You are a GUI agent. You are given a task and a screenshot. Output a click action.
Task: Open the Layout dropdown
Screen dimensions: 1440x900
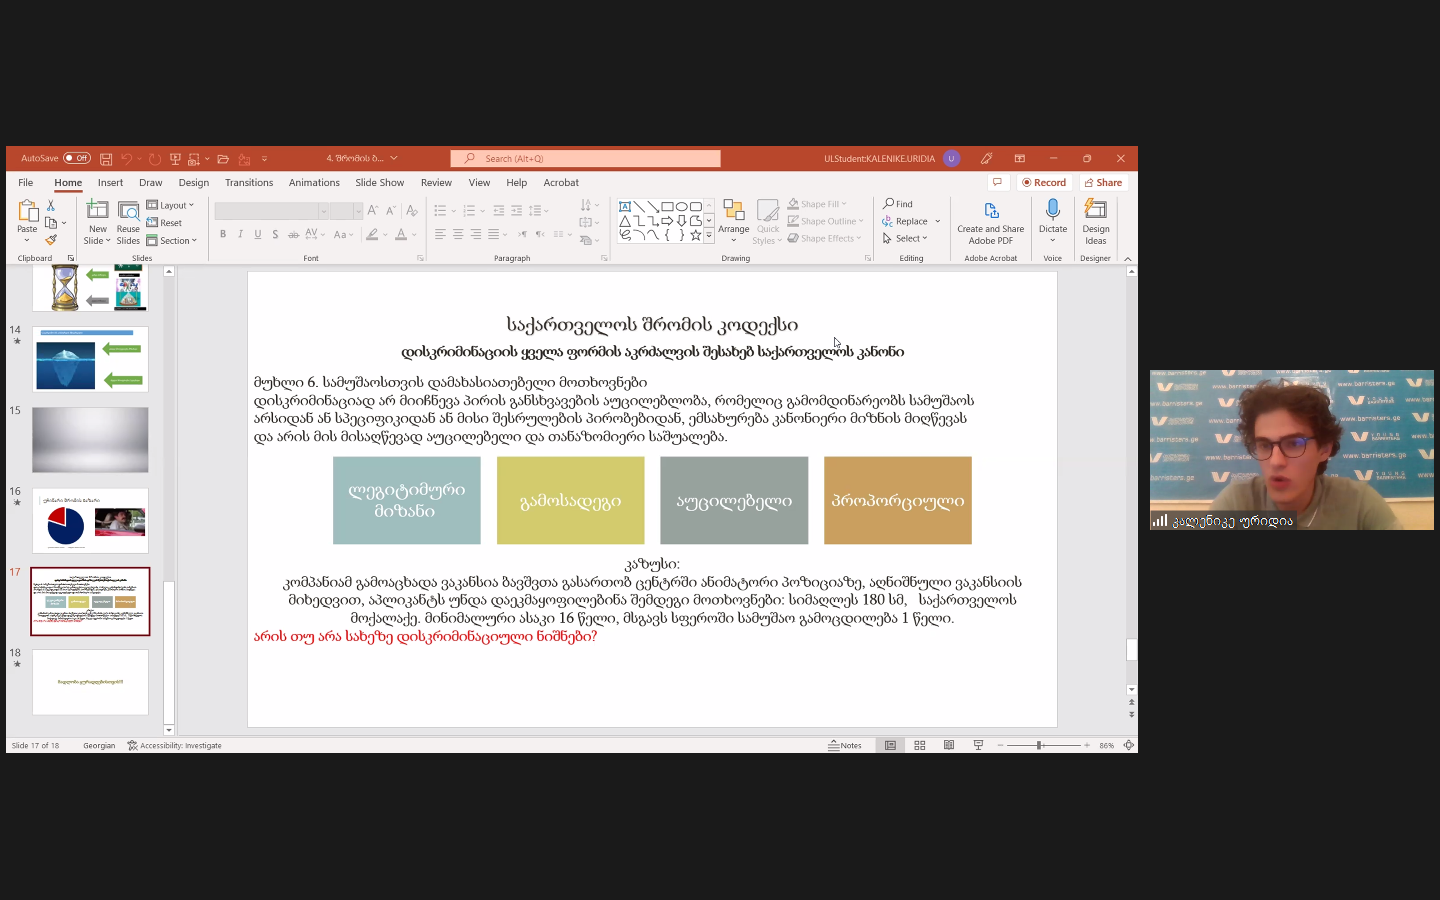171,205
